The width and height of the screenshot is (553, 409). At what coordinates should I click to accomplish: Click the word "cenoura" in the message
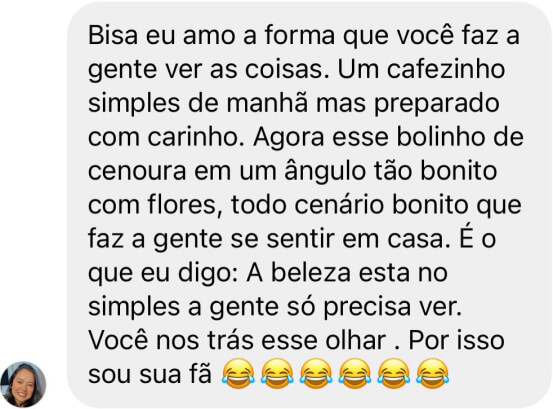pyautogui.click(x=137, y=171)
